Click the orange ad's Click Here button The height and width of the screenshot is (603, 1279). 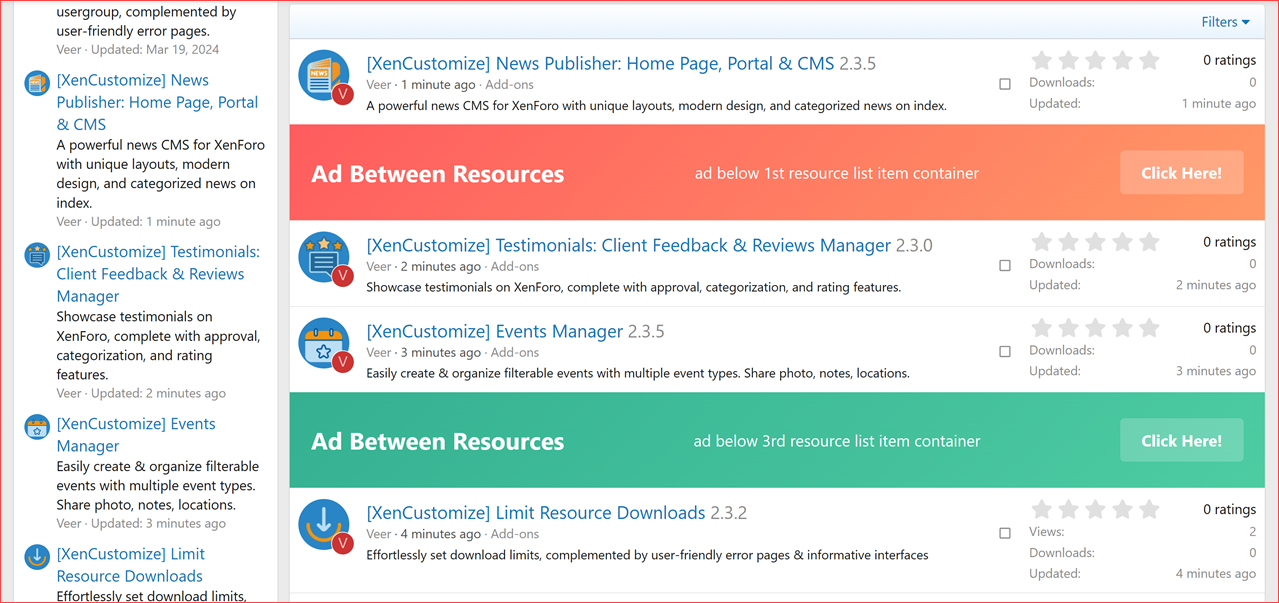click(1181, 172)
